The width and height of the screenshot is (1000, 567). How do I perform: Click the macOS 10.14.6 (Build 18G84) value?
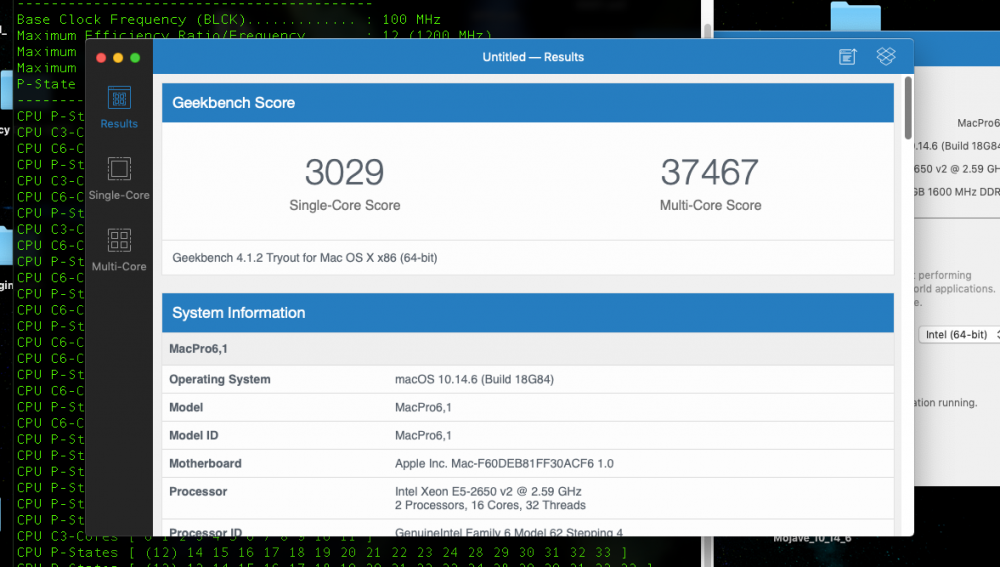pos(474,379)
